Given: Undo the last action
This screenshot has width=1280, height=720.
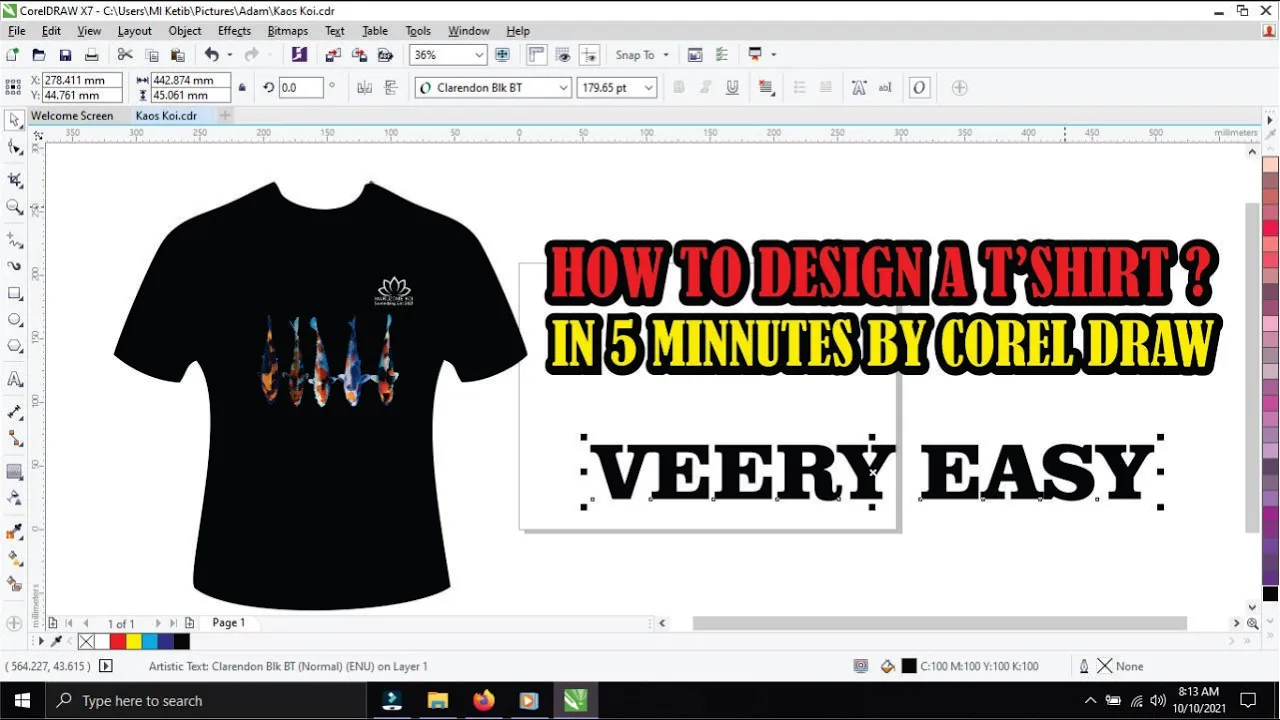Looking at the screenshot, I should pyautogui.click(x=211, y=55).
